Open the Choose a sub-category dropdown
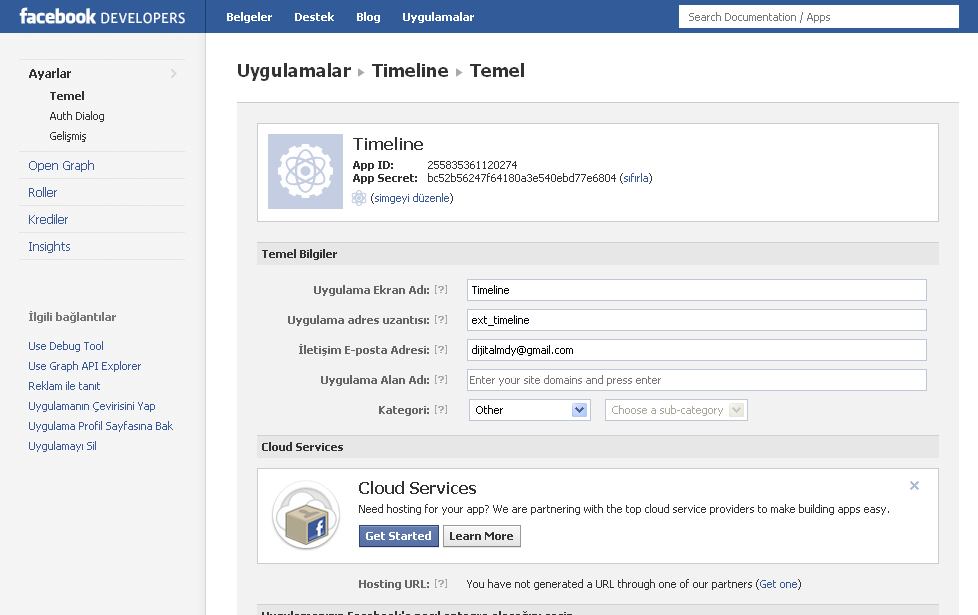The width and height of the screenshot is (978, 615). point(676,410)
